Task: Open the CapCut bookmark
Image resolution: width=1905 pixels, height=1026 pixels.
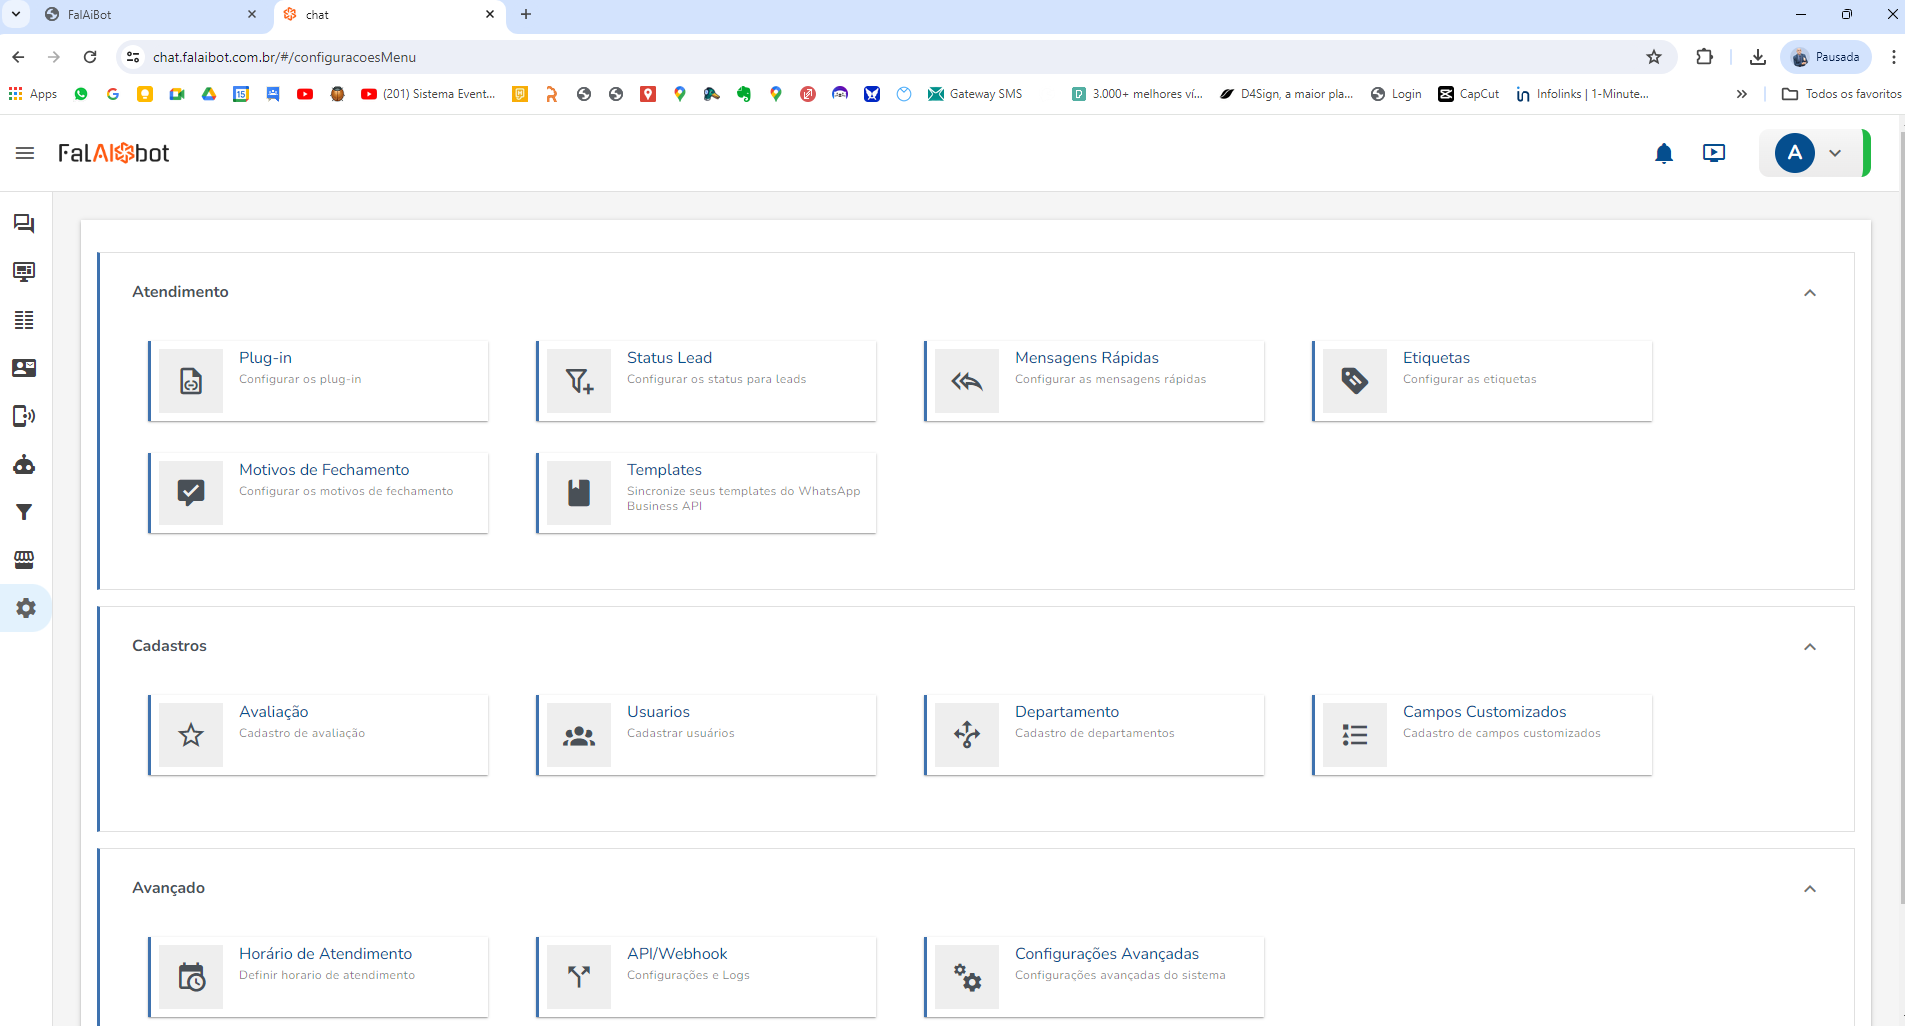Action: pos(1468,94)
